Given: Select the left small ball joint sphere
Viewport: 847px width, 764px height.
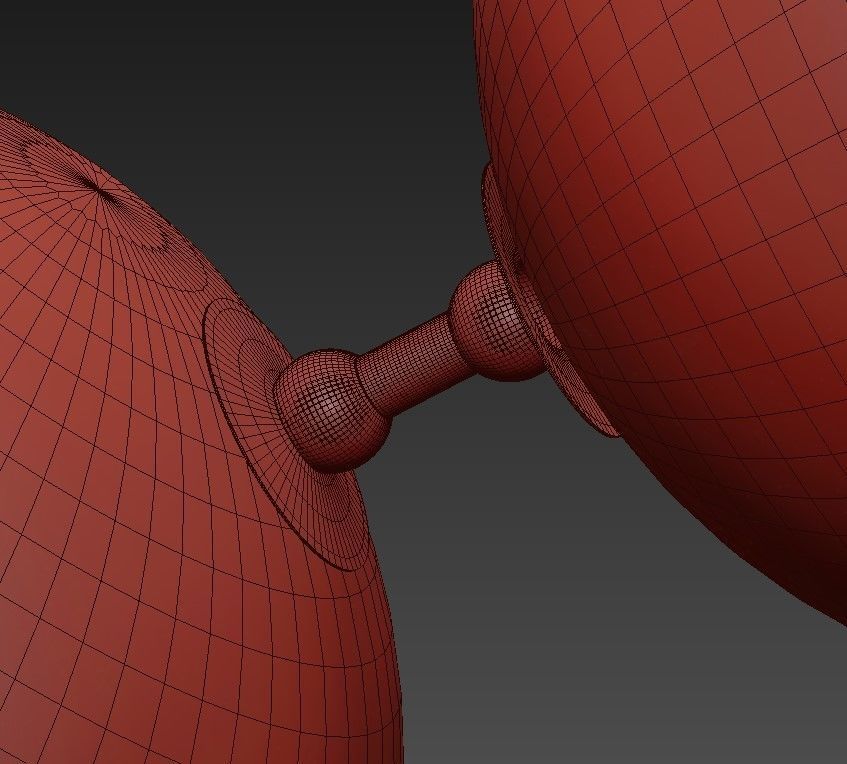Looking at the screenshot, I should click(x=332, y=410).
